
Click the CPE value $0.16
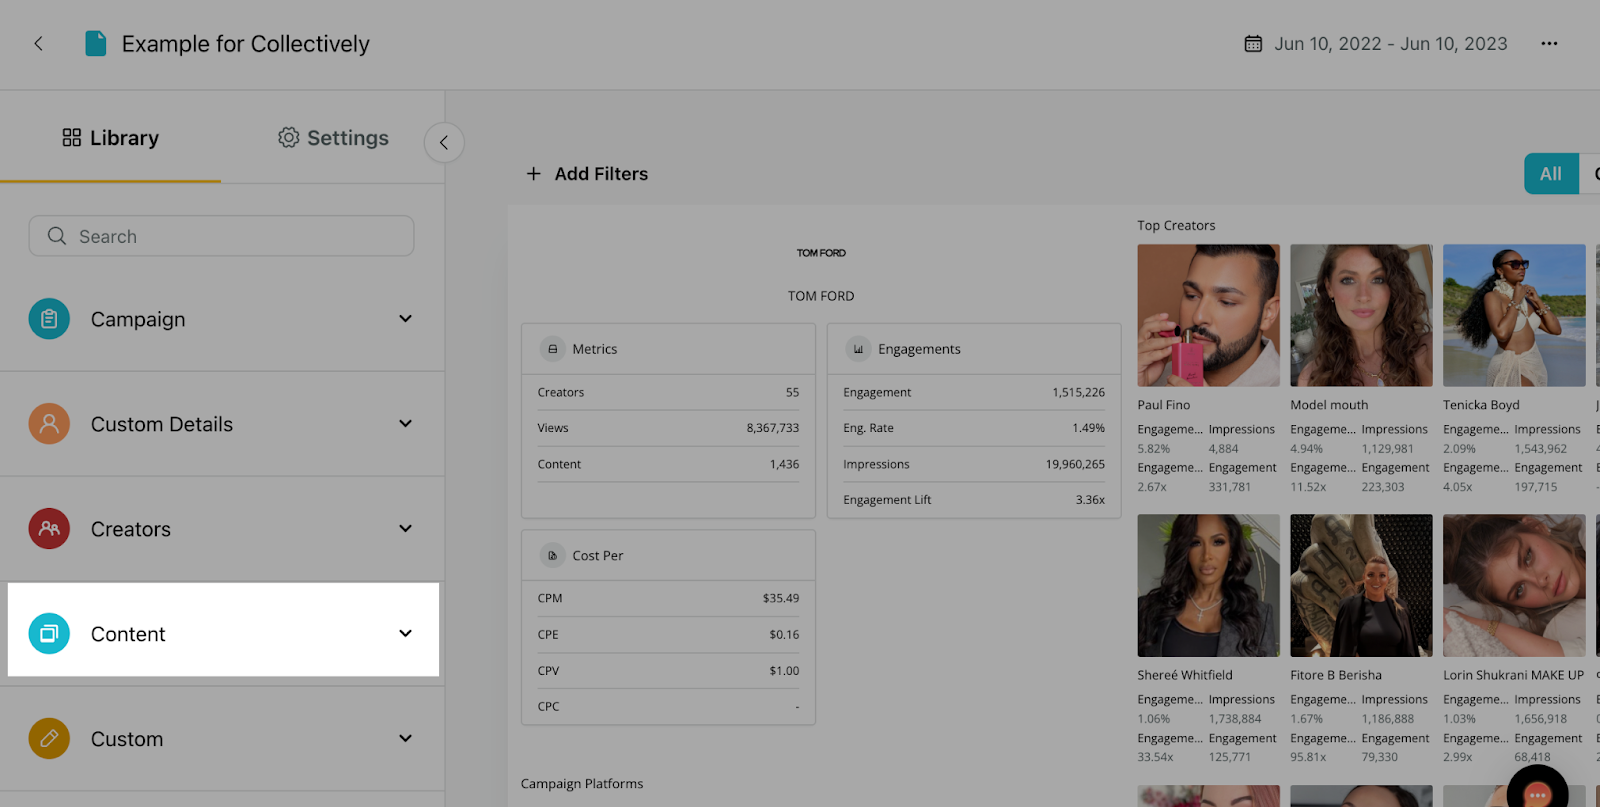tap(784, 635)
